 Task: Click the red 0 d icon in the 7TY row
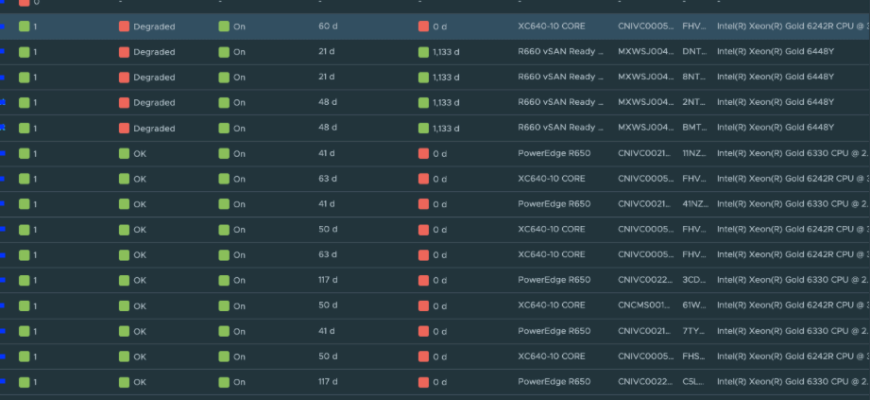(x=424, y=331)
